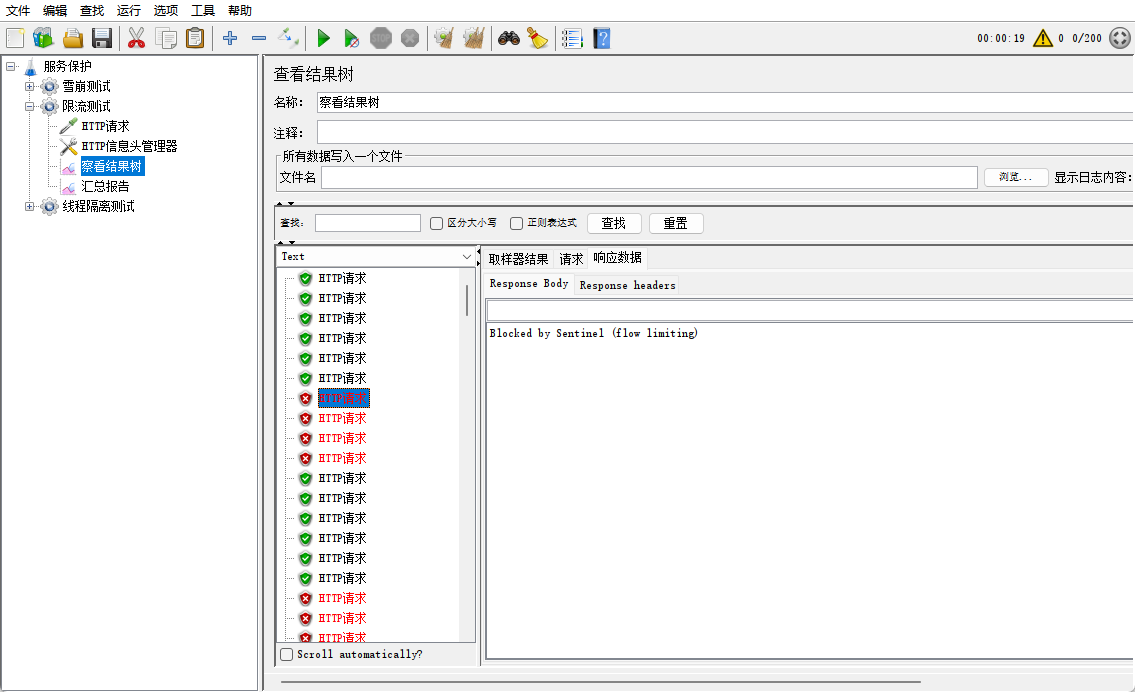This screenshot has height=692, width=1135.
Task: Switch to Response headers tab
Action: coord(627,285)
